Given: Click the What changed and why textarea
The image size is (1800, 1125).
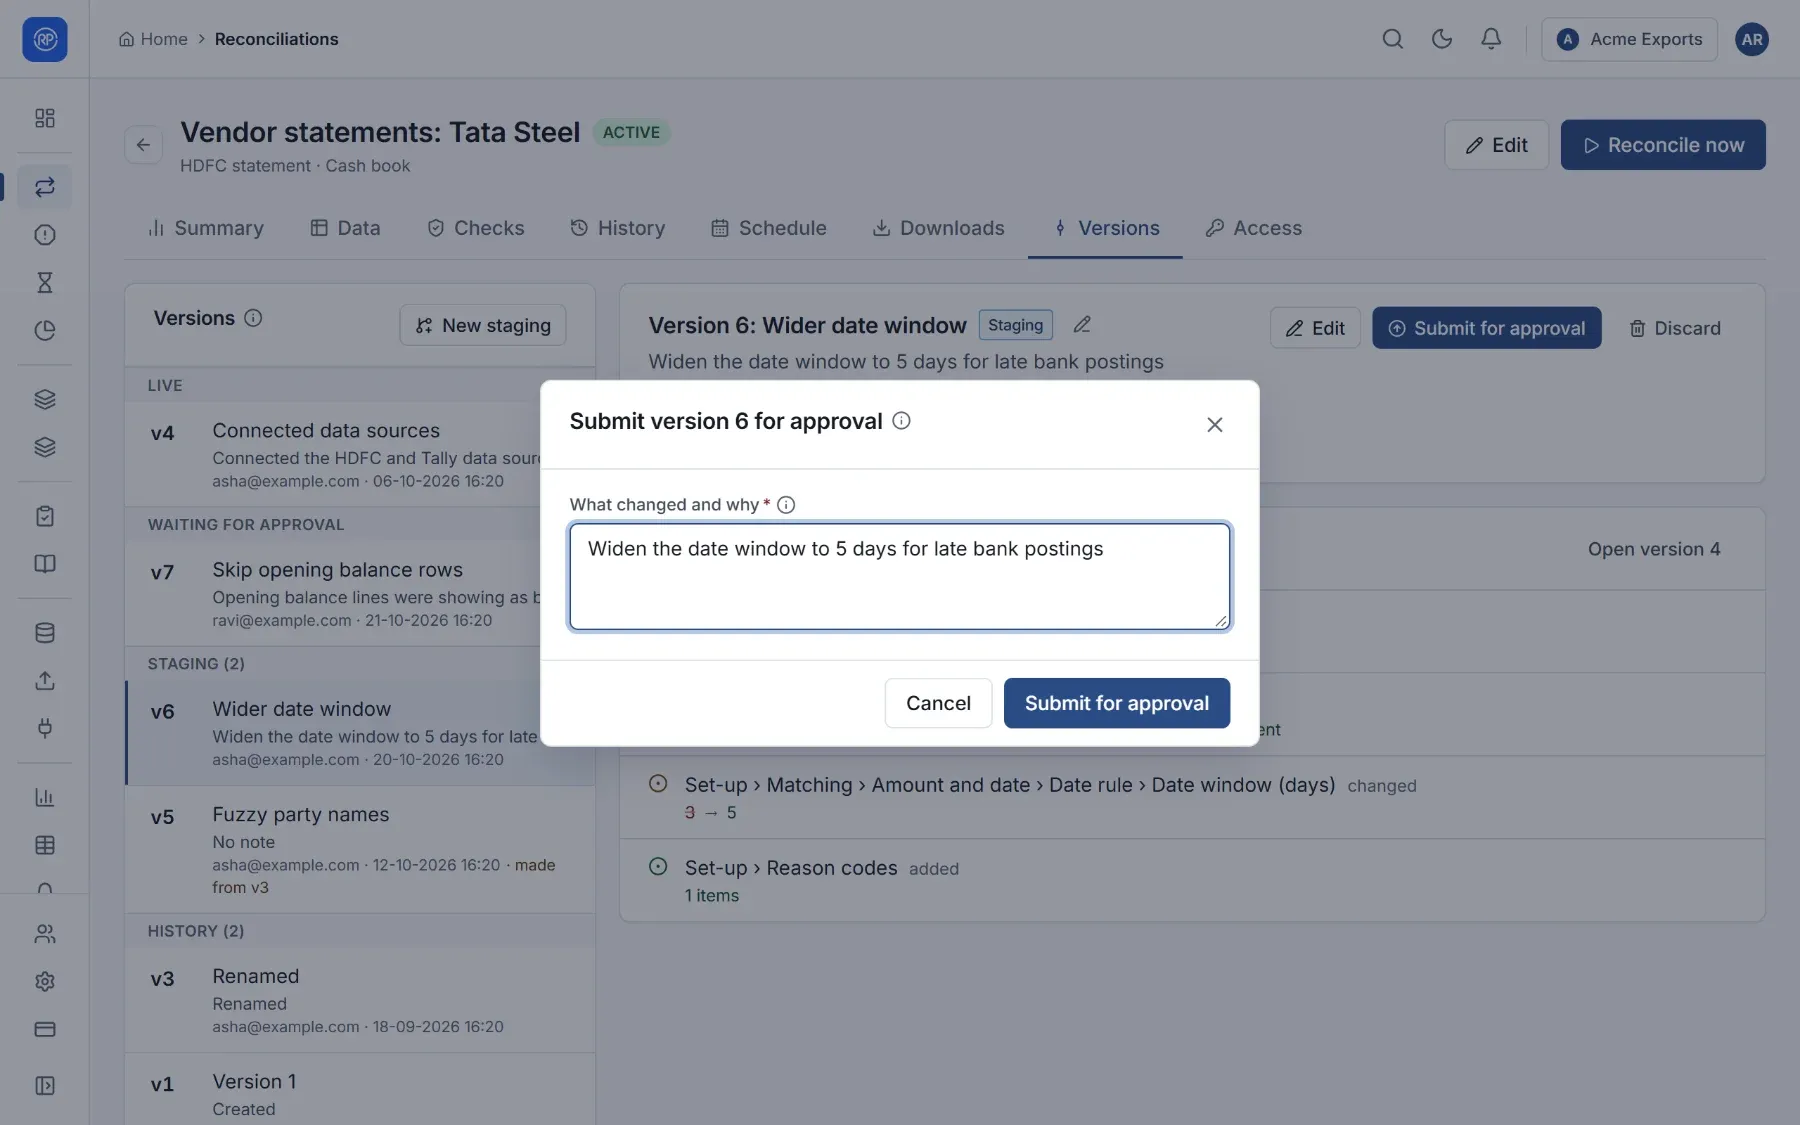Looking at the screenshot, I should coord(900,577).
